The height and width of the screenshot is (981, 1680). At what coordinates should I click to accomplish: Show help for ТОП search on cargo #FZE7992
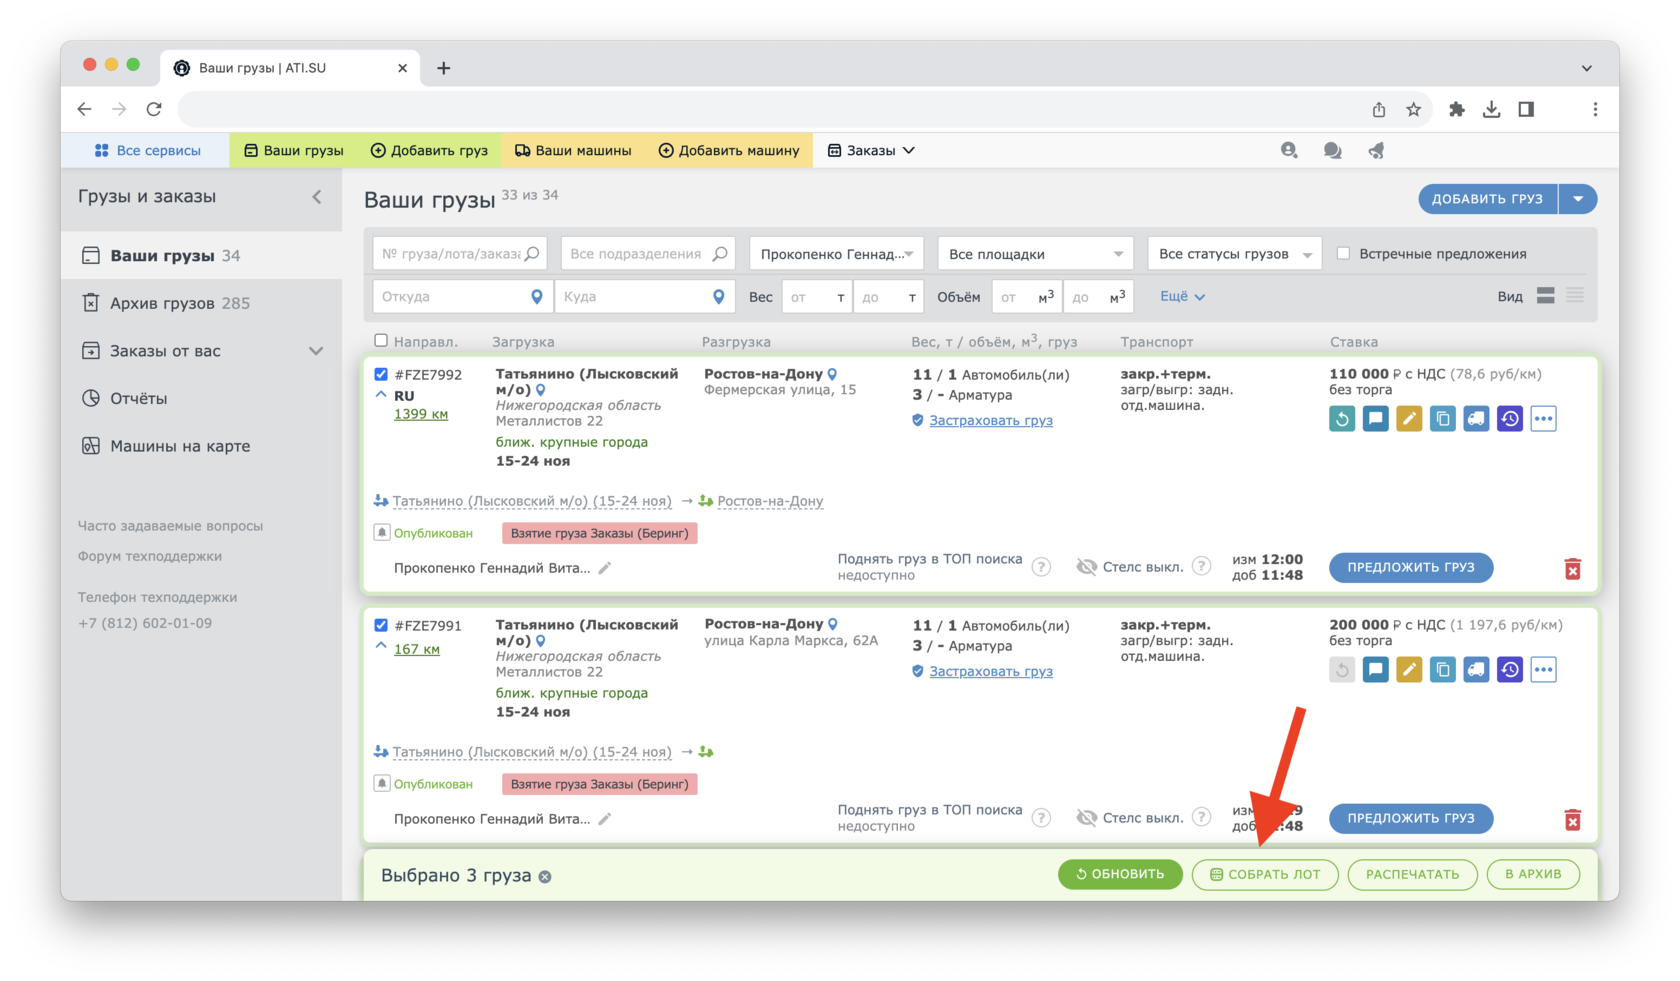(x=1041, y=567)
